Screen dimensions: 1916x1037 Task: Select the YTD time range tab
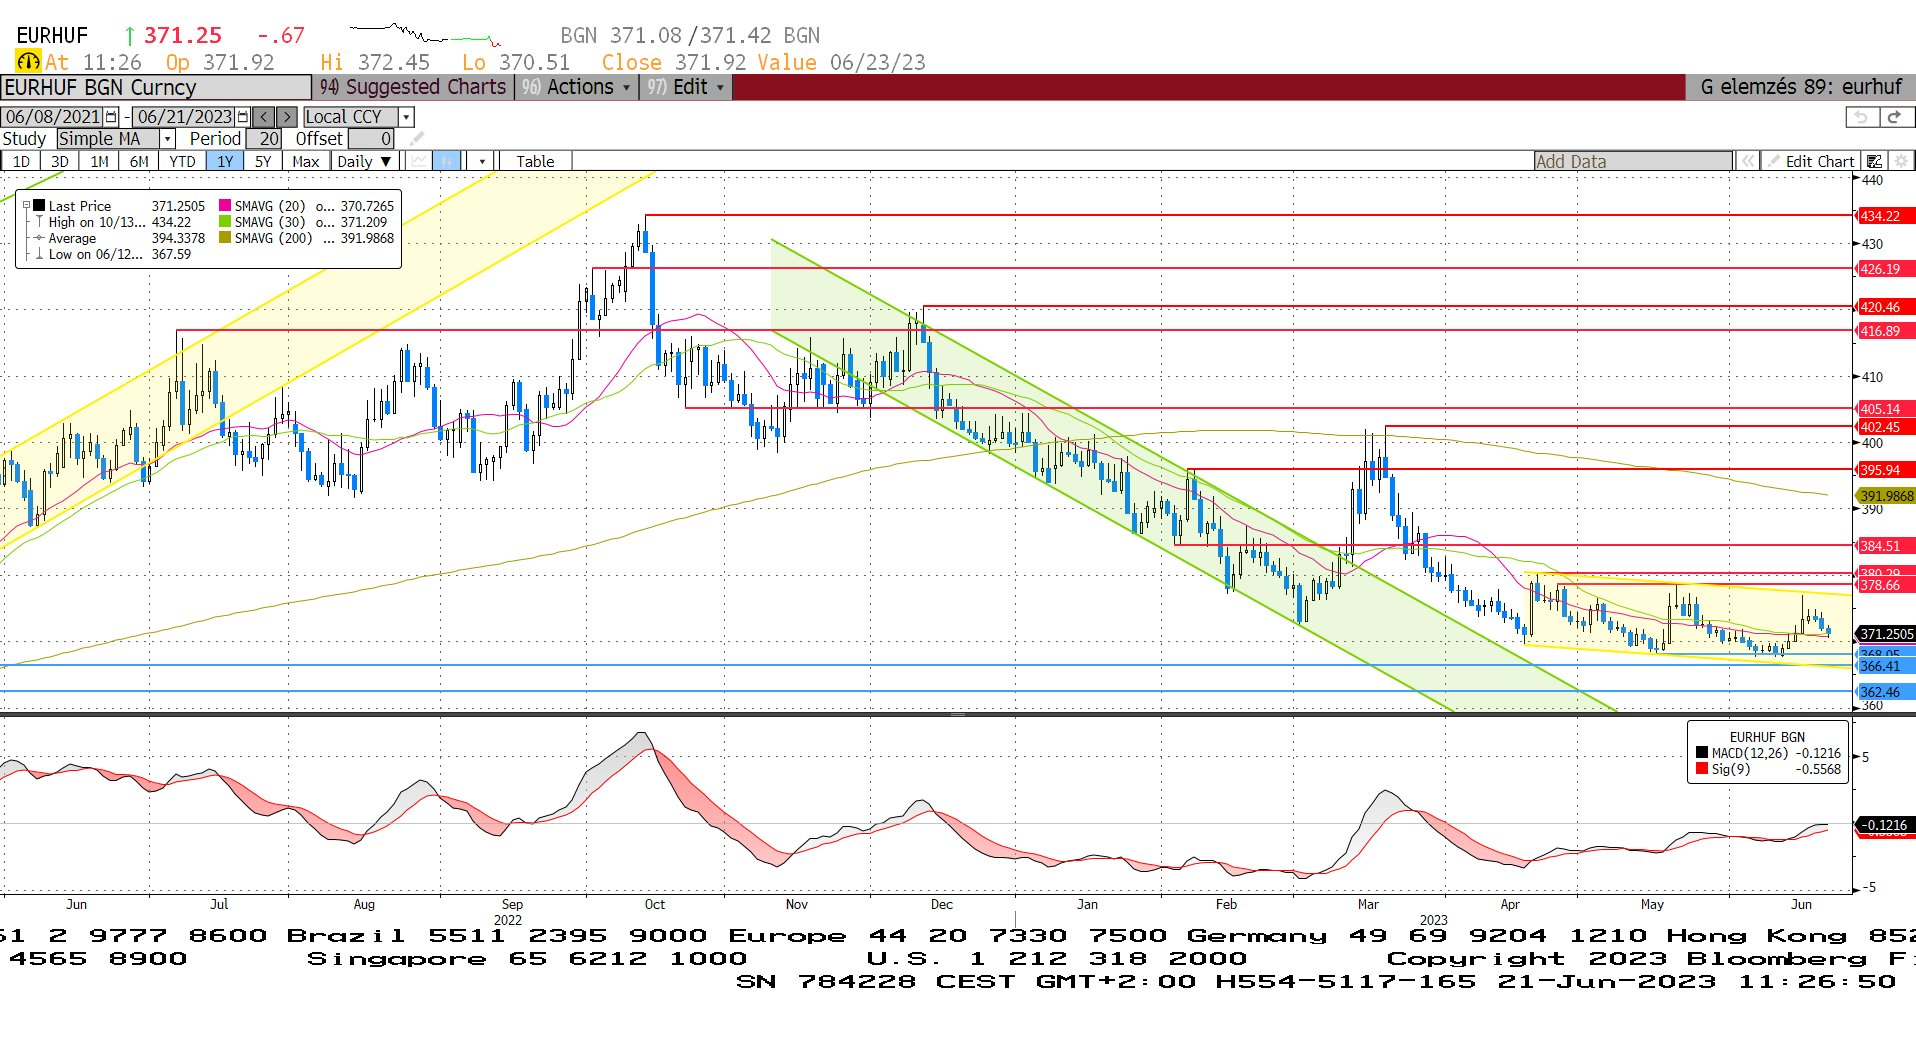click(182, 161)
